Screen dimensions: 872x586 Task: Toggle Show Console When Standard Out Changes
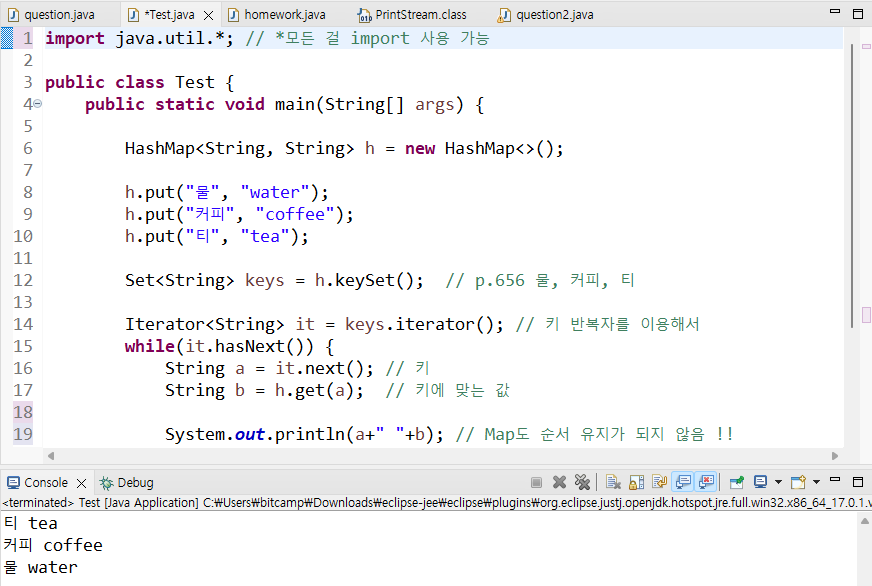pos(683,481)
